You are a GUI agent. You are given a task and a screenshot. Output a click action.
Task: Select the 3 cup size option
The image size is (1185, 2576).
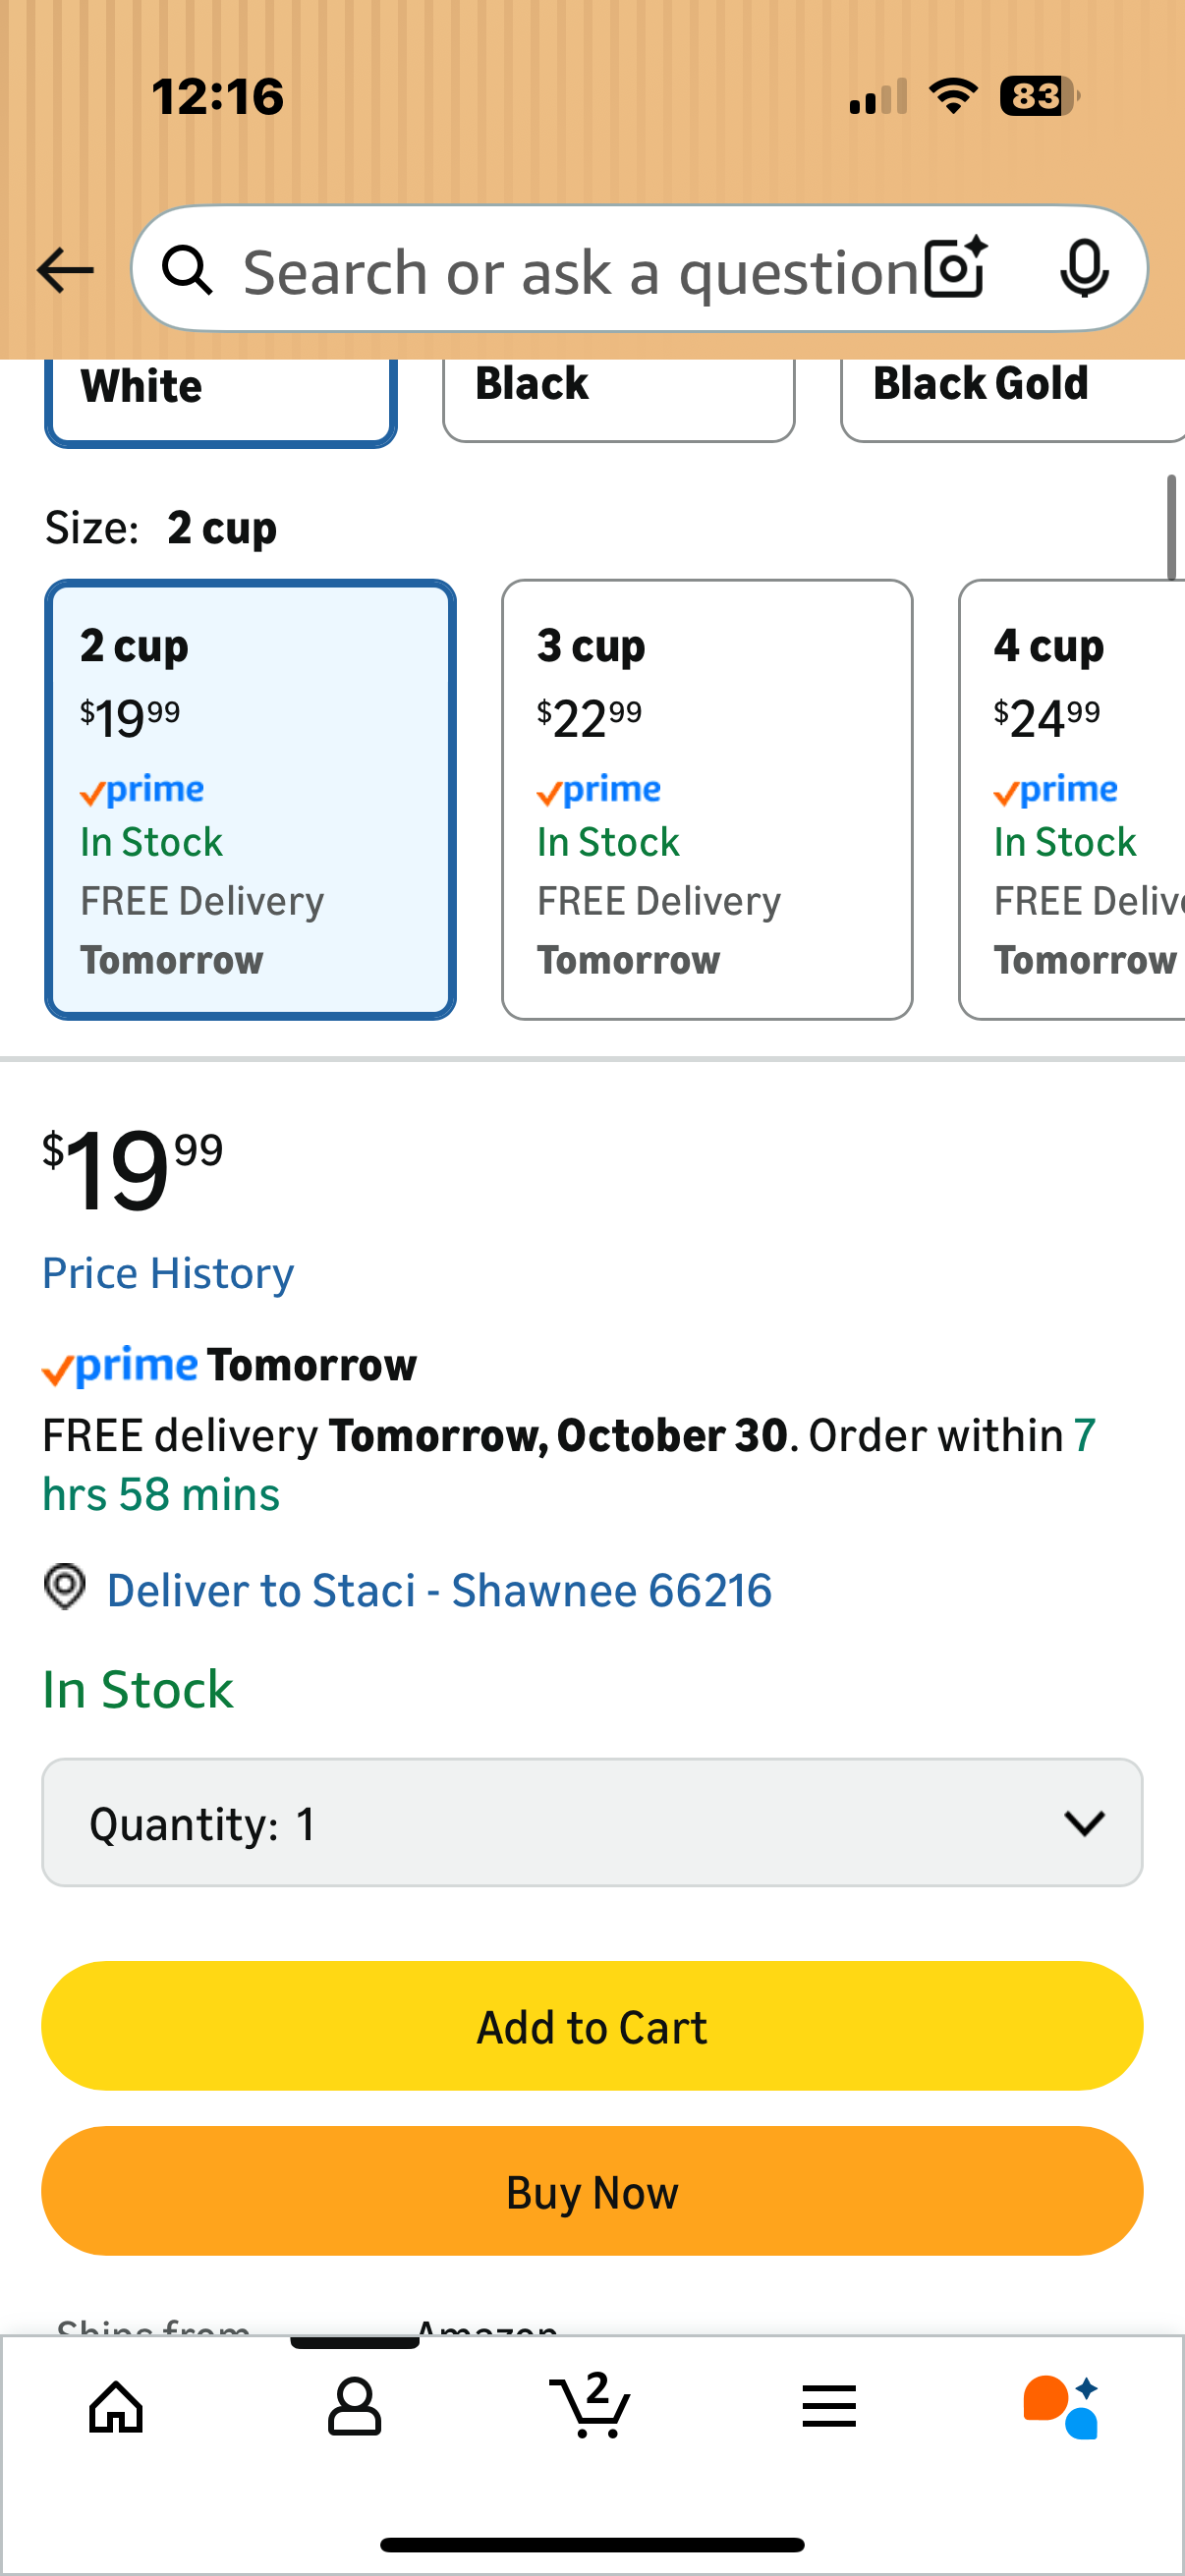pyautogui.click(x=706, y=799)
